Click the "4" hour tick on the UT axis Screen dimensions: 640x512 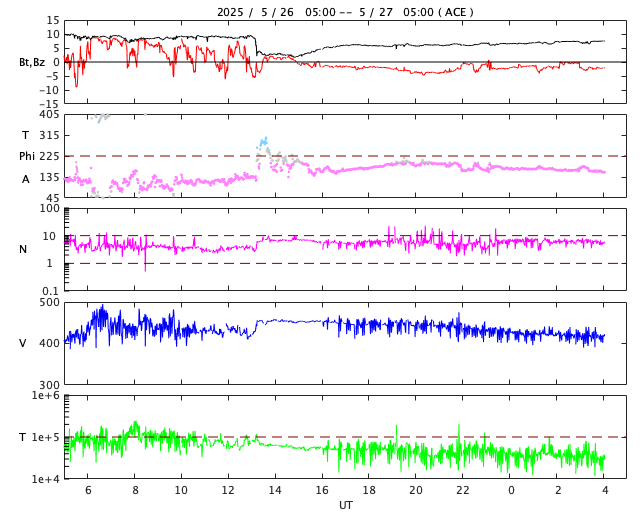tap(605, 490)
